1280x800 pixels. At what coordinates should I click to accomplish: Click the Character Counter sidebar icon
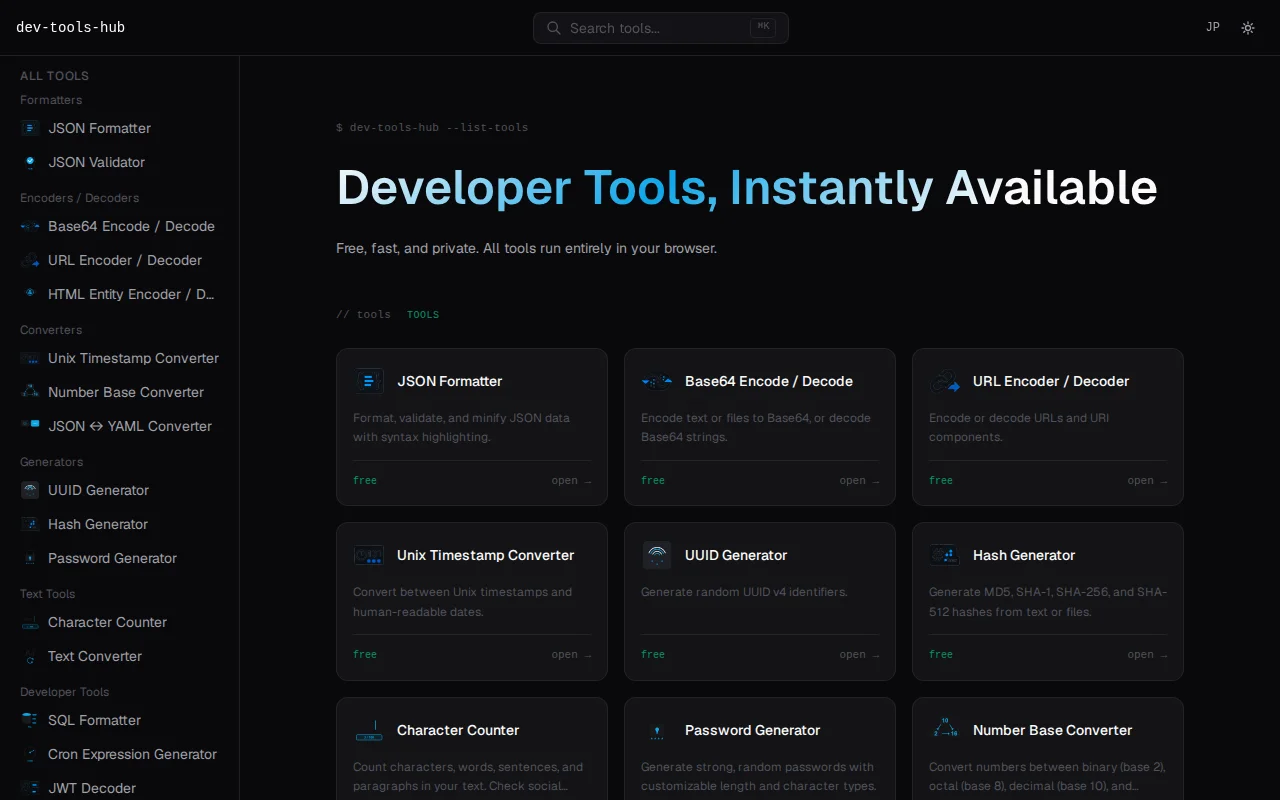[30, 622]
